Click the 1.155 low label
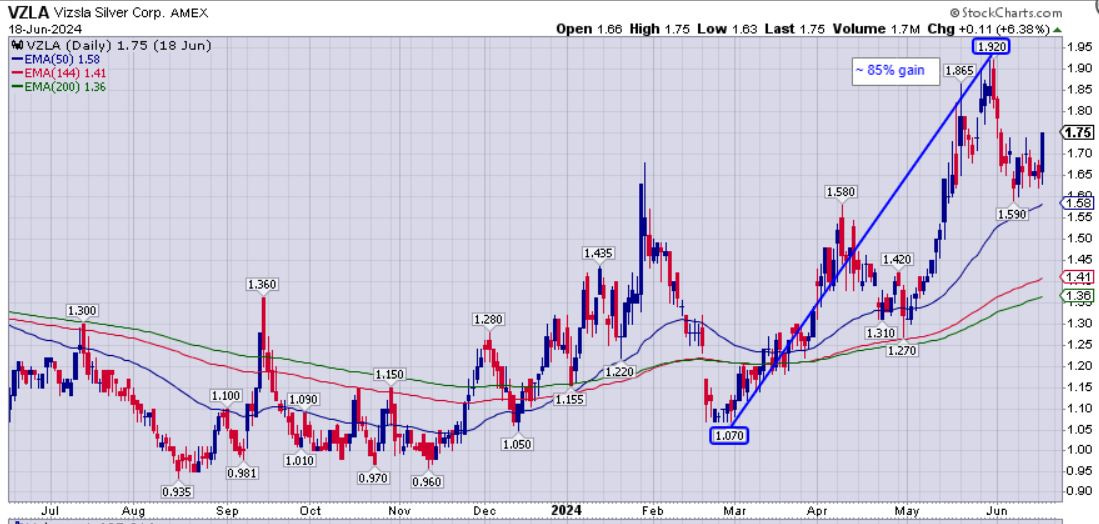The image size is (1099, 524). (569, 399)
